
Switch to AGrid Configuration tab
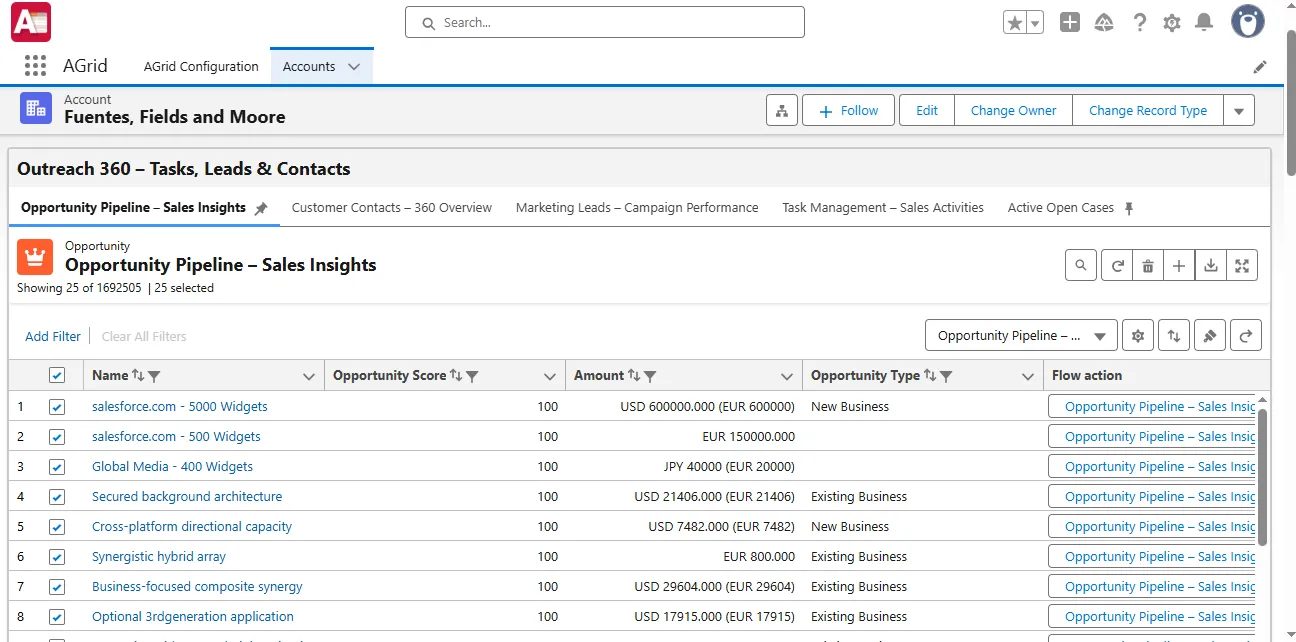[201, 67]
